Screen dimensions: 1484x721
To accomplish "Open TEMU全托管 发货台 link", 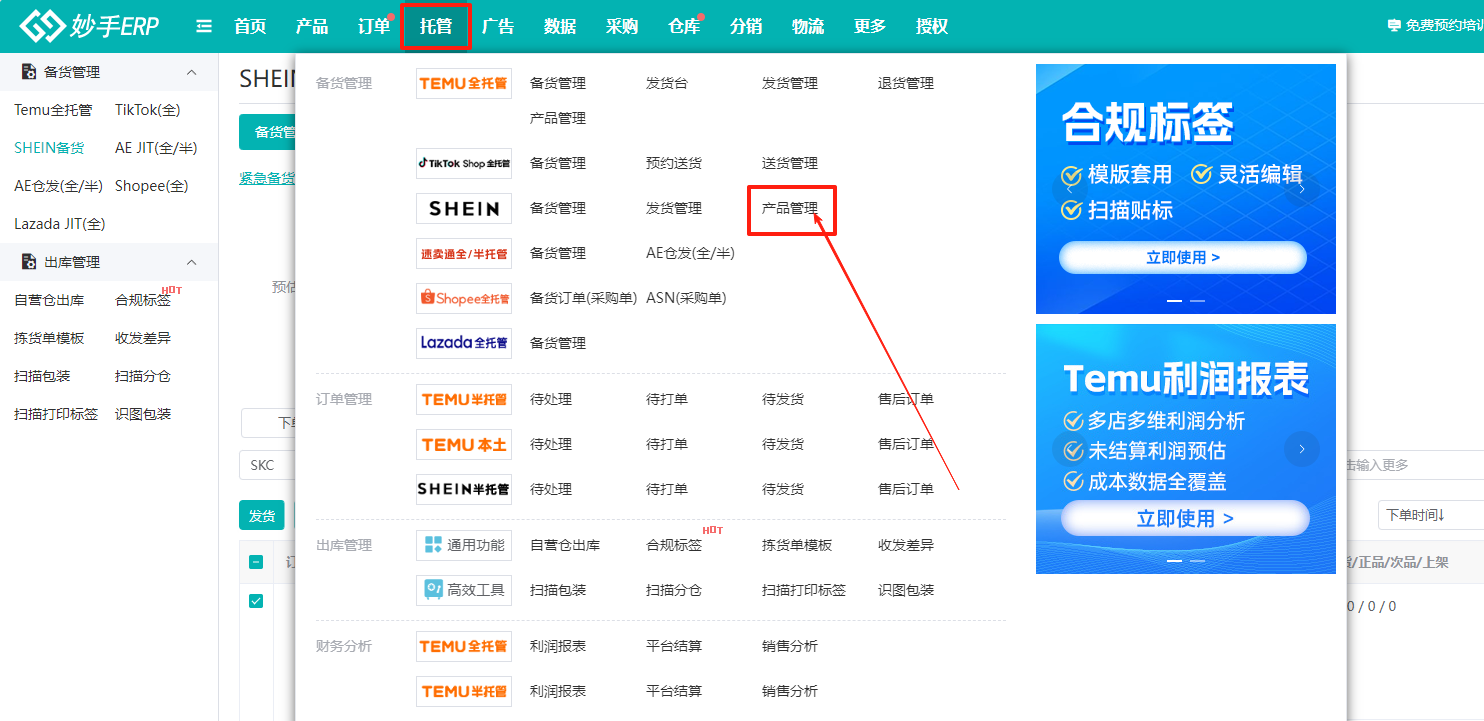I will tap(667, 83).
